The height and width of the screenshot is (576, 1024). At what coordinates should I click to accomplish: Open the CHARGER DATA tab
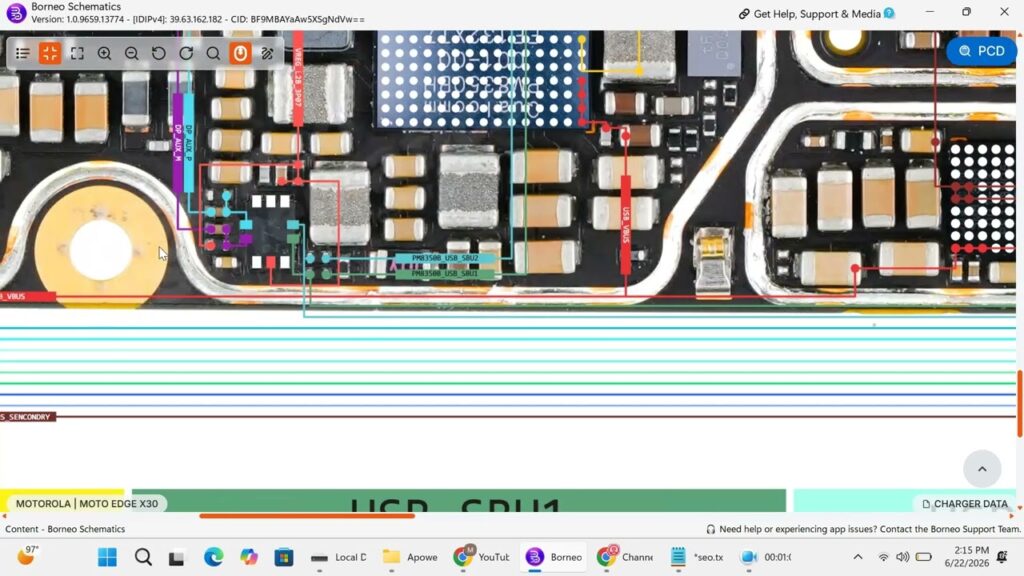[x=965, y=504]
